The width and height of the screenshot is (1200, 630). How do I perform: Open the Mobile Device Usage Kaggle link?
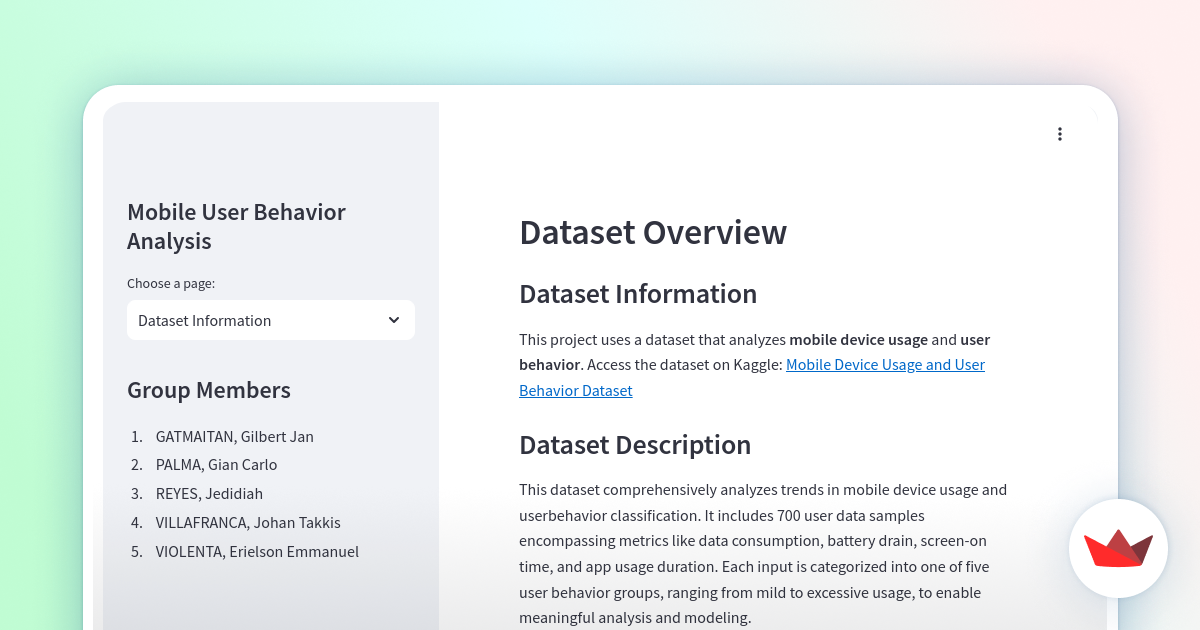[885, 364]
